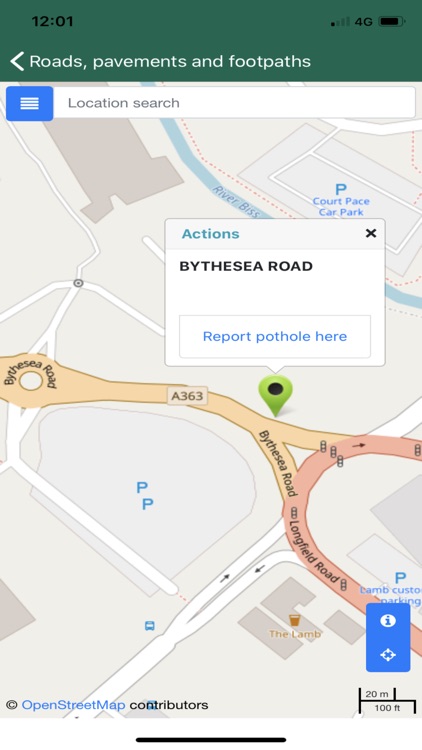Go back using the header chevron
This screenshot has height=750, width=422.
(17, 61)
